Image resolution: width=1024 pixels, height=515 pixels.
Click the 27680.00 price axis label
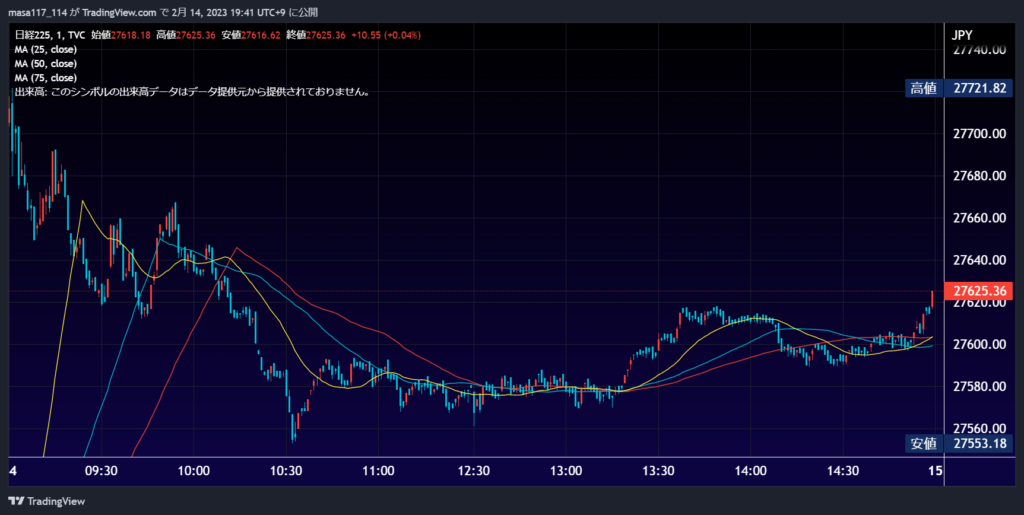click(x=979, y=176)
